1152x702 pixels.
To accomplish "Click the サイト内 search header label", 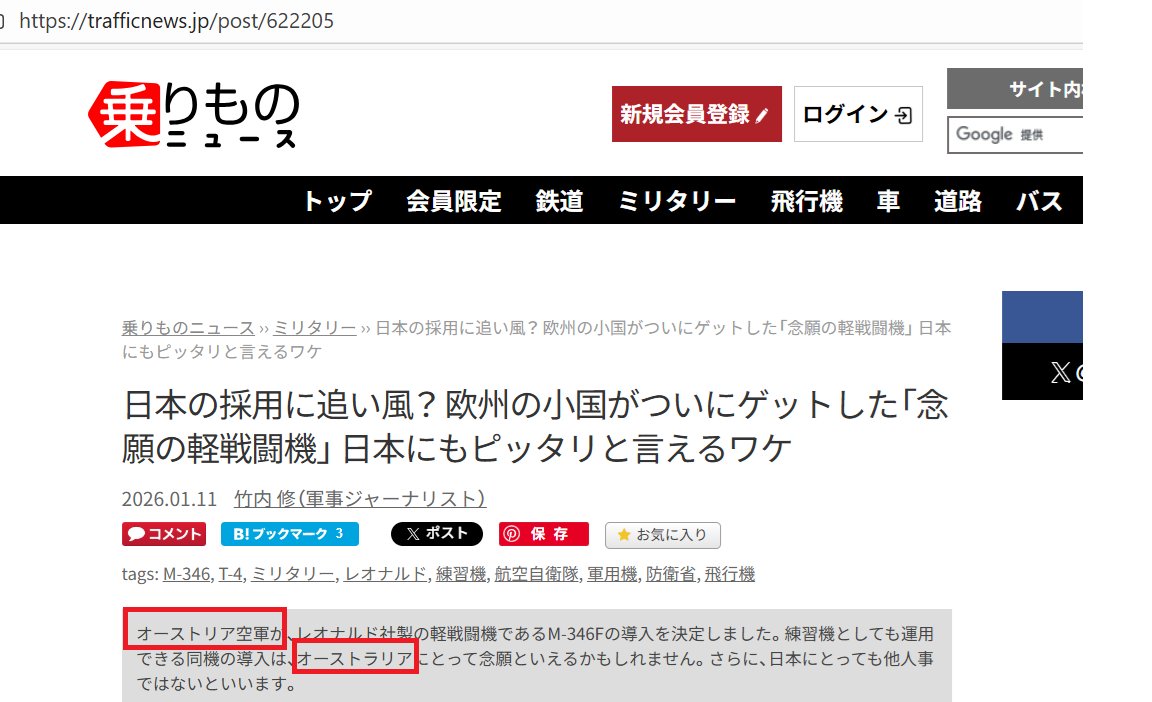I will (x=1015, y=89).
